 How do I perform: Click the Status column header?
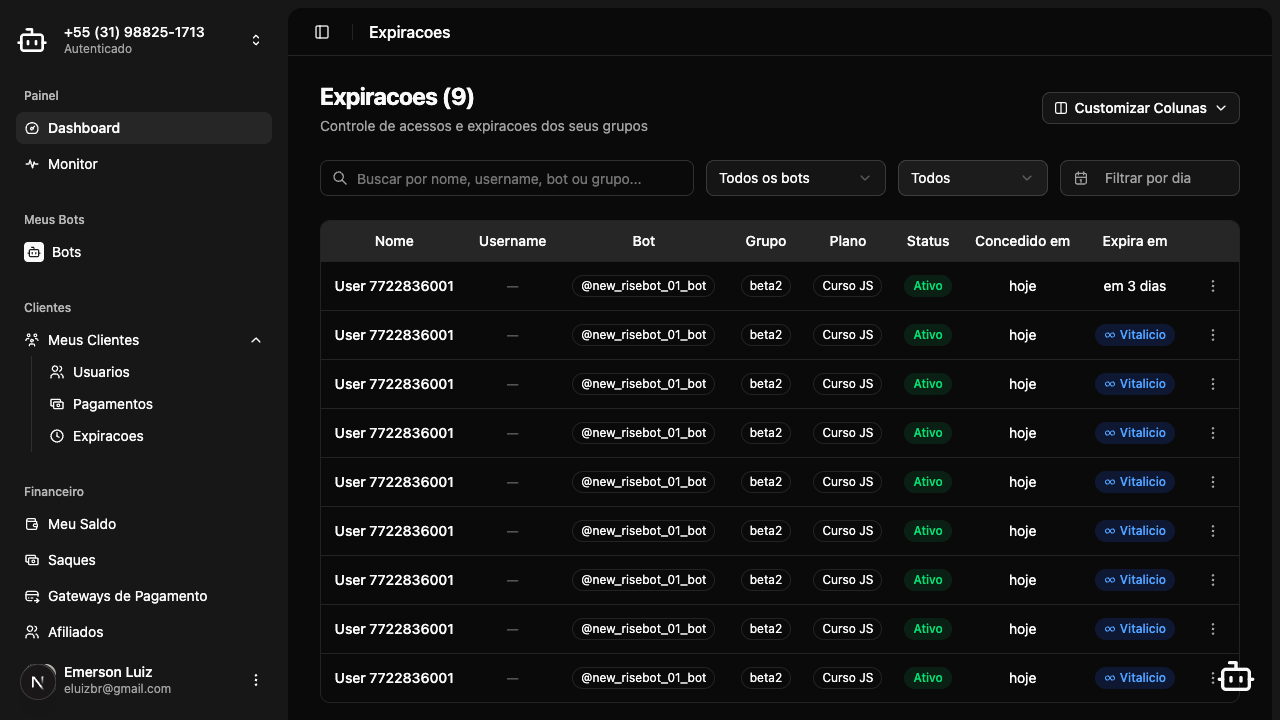[928, 241]
